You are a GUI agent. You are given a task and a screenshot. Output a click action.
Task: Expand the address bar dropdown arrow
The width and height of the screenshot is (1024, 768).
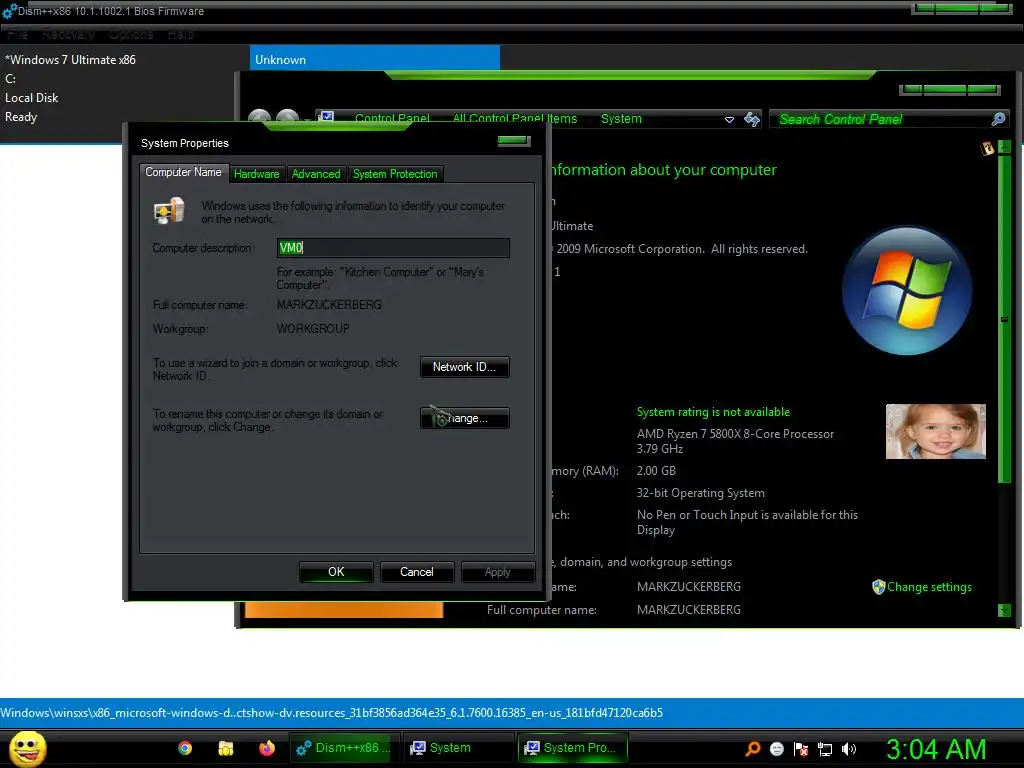[729, 120]
